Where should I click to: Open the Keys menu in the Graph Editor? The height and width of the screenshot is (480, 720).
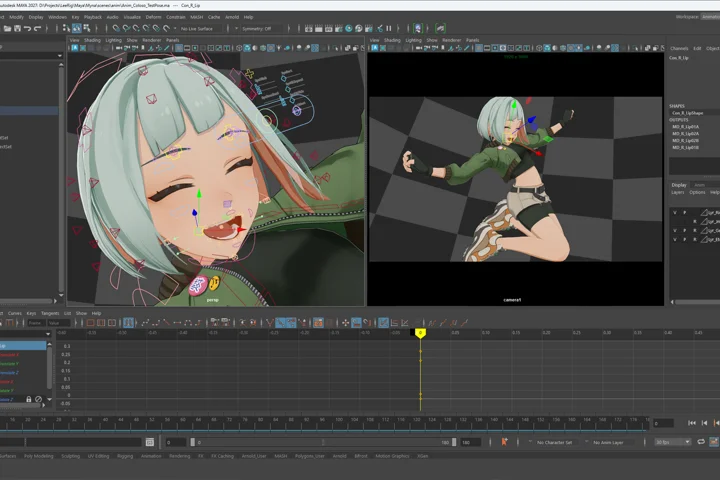[x=31, y=313]
